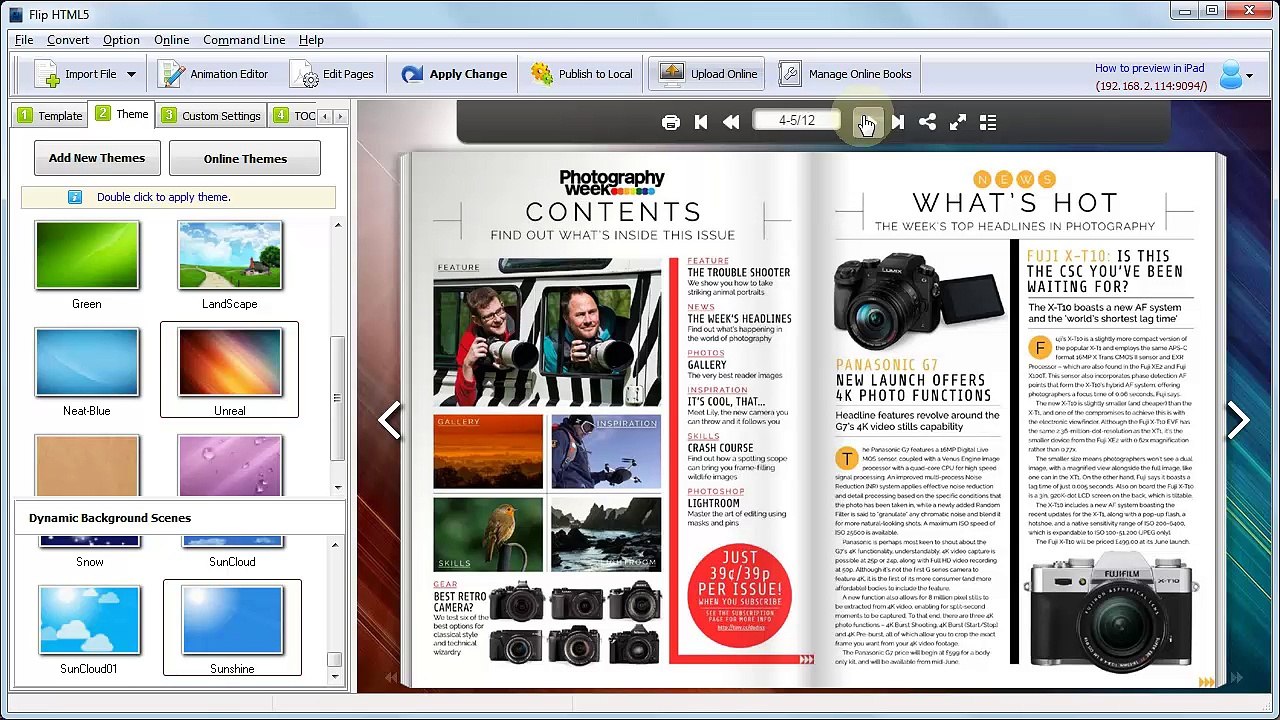The width and height of the screenshot is (1280, 720).
Task: Select the Theme tab
Action: [x=122, y=115]
